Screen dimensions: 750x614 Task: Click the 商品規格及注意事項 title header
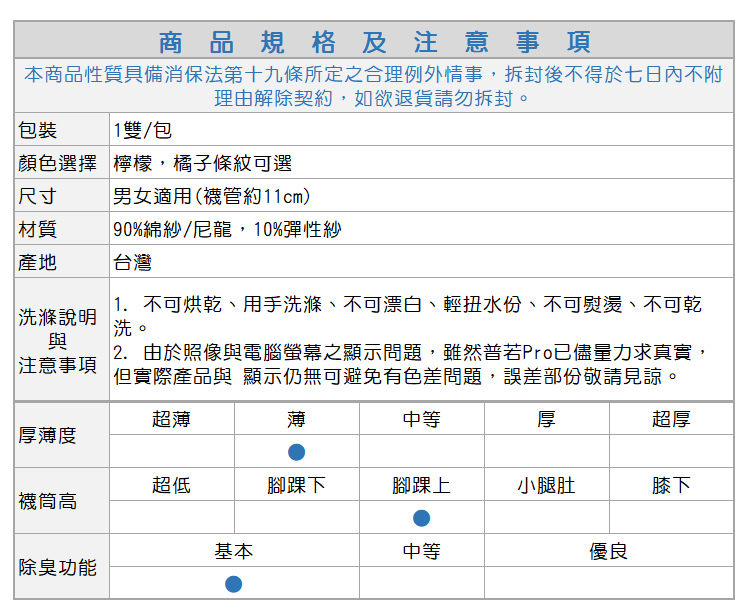click(x=375, y=42)
